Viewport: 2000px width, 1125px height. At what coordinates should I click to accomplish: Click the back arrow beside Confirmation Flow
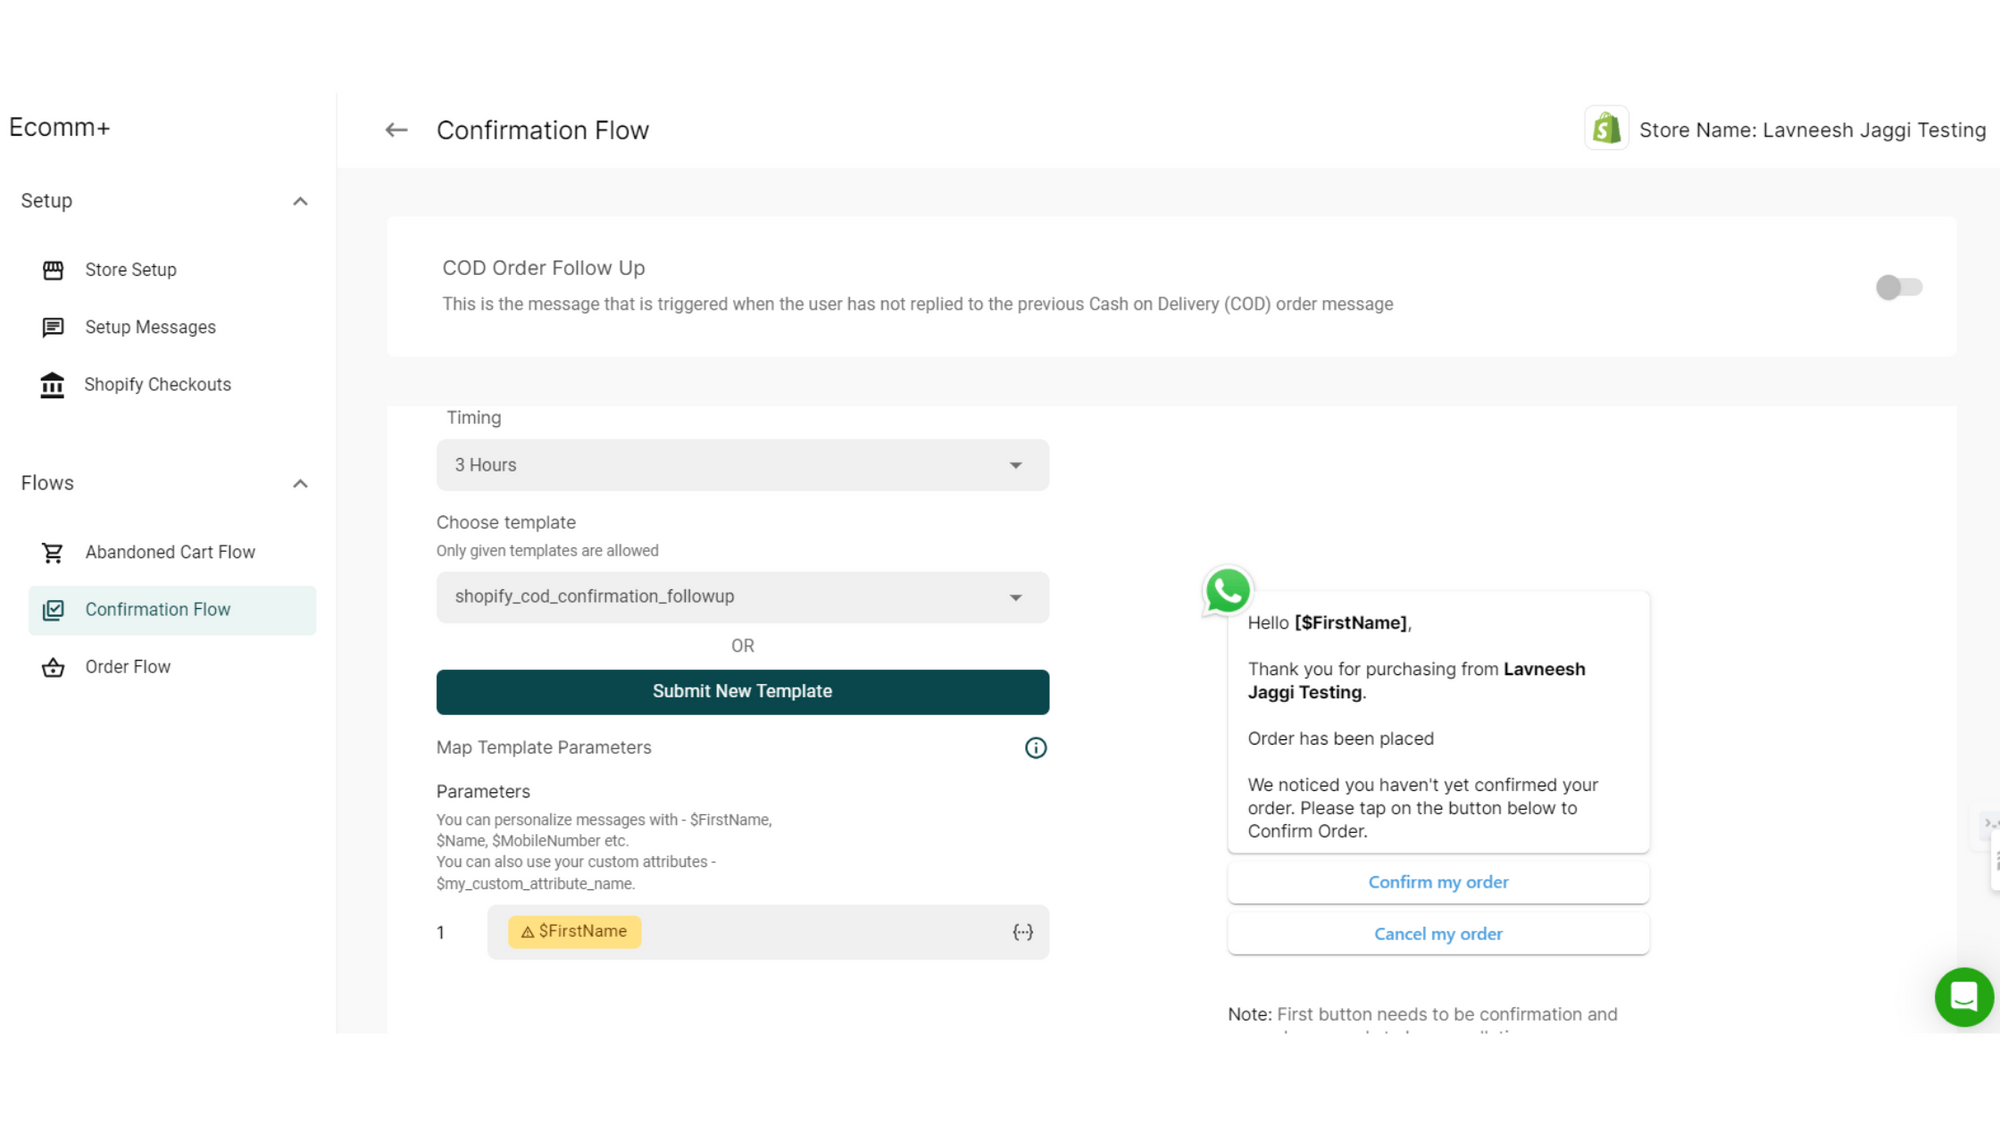coord(396,130)
